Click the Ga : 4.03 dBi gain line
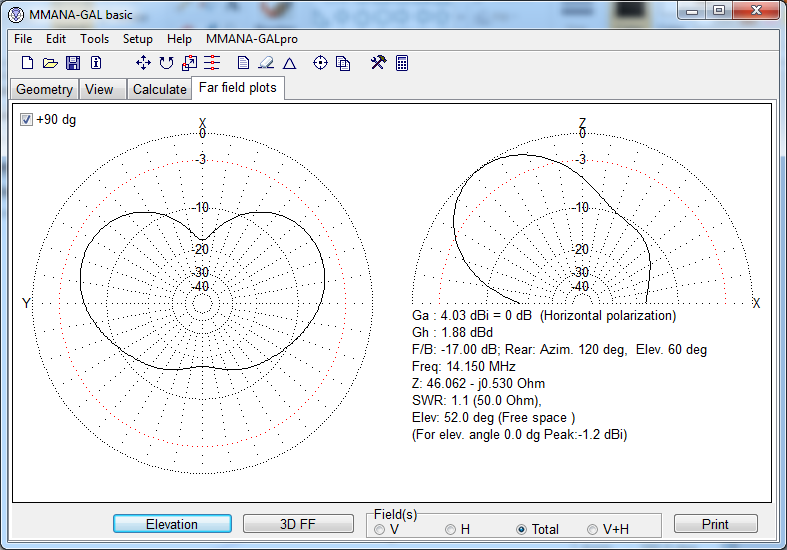Viewport: 787px width, 550px height. 544,316
